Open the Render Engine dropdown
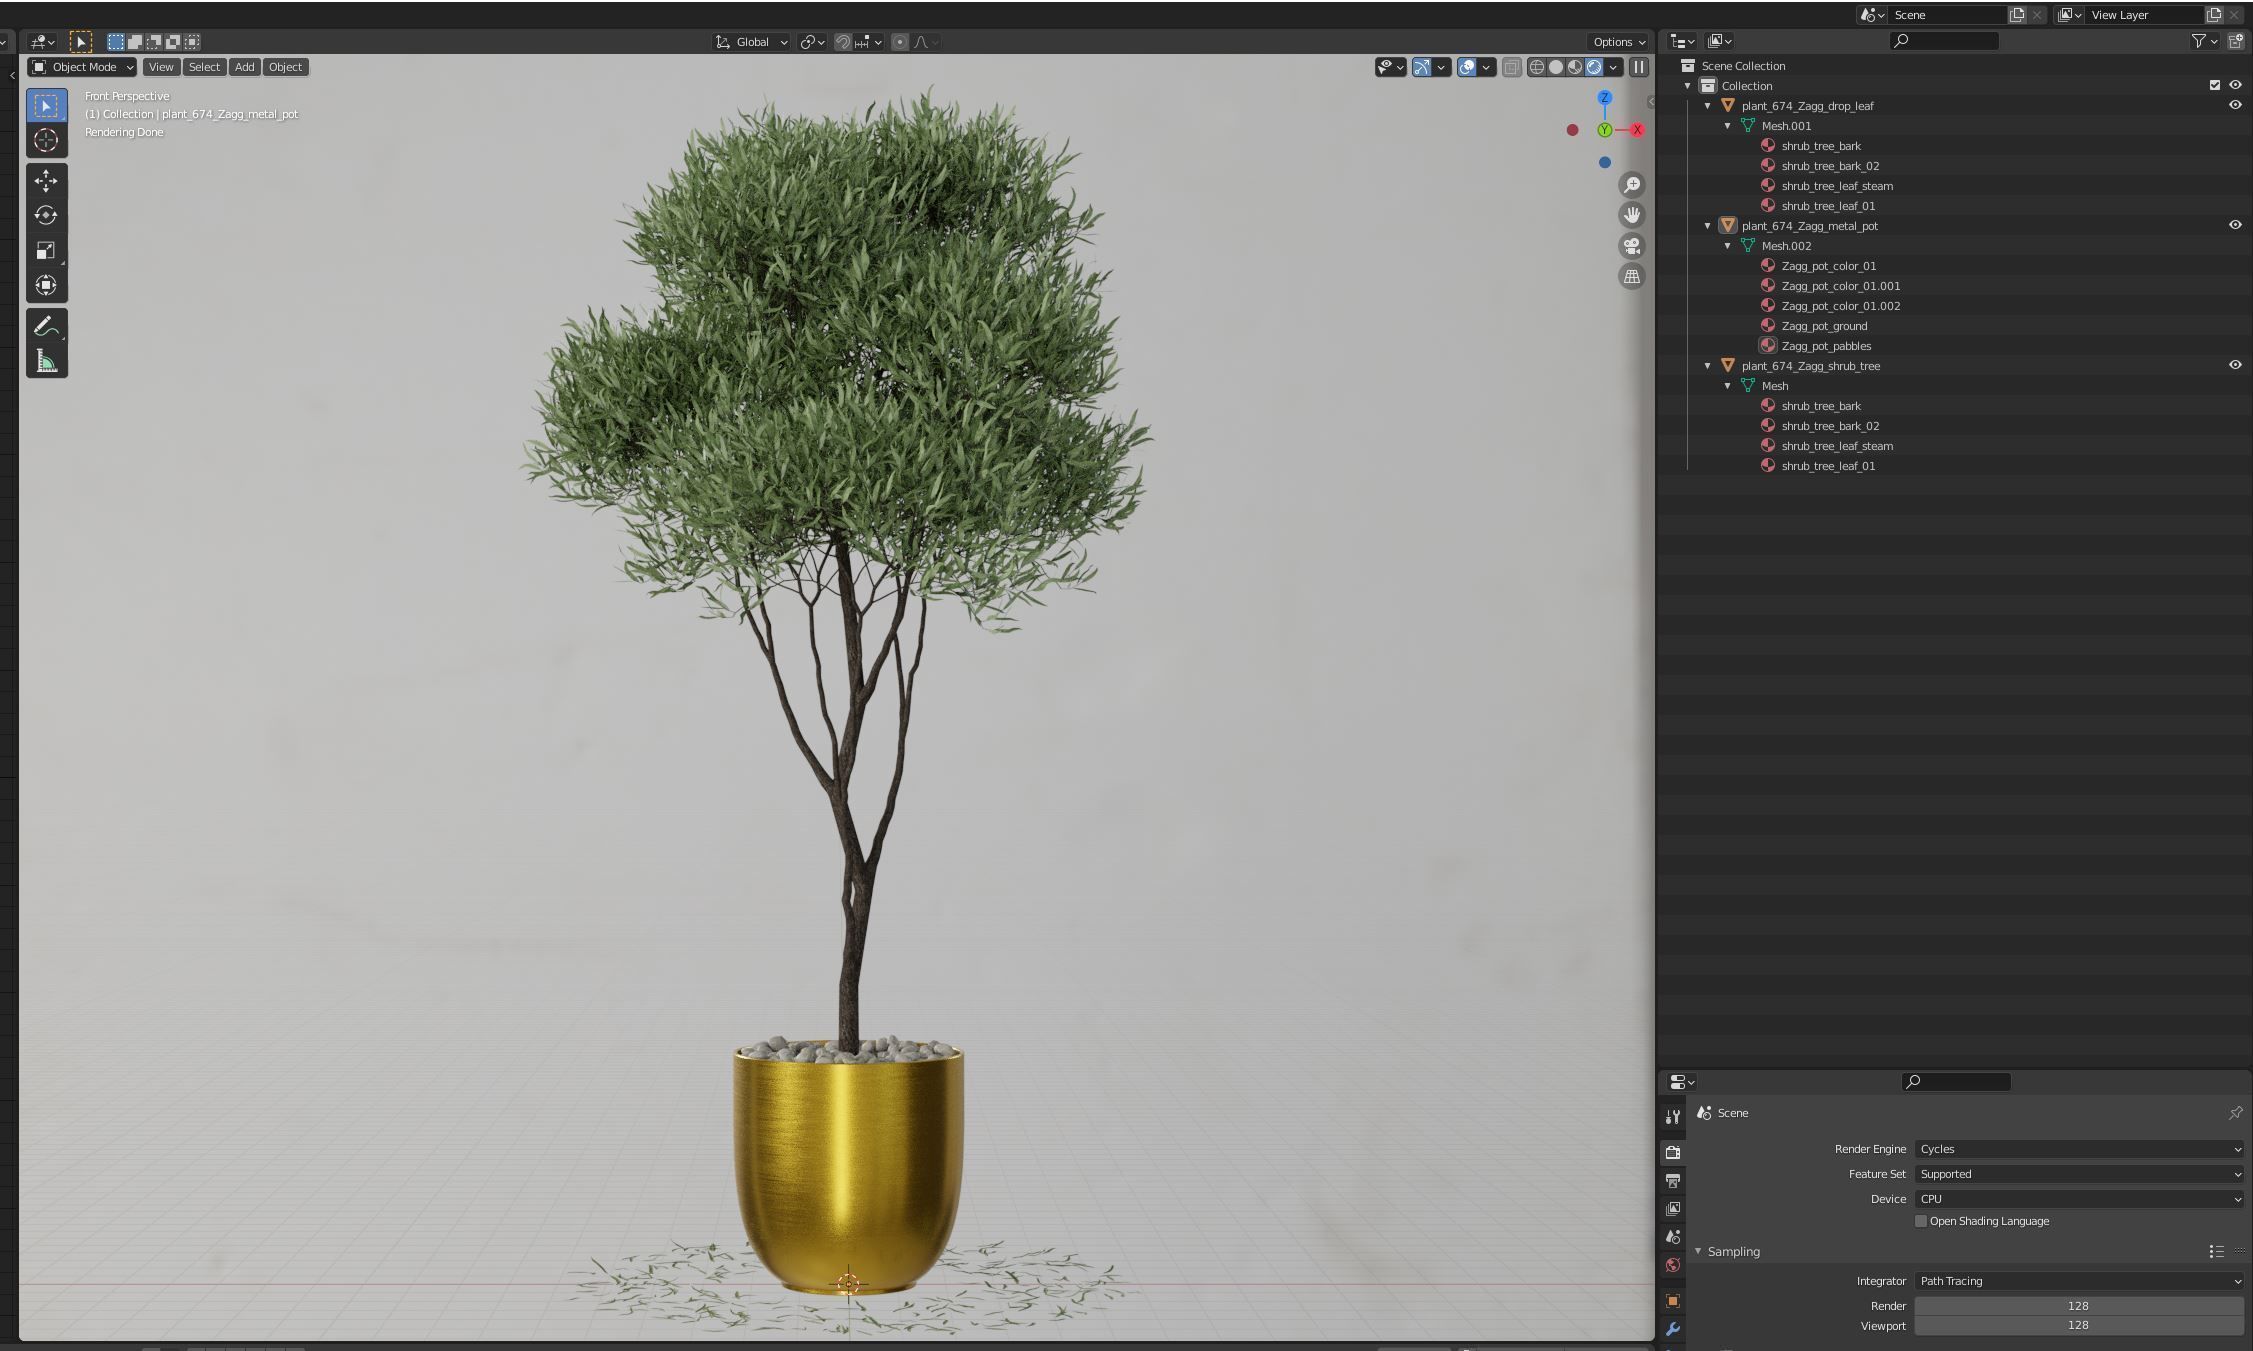 2078,1149
